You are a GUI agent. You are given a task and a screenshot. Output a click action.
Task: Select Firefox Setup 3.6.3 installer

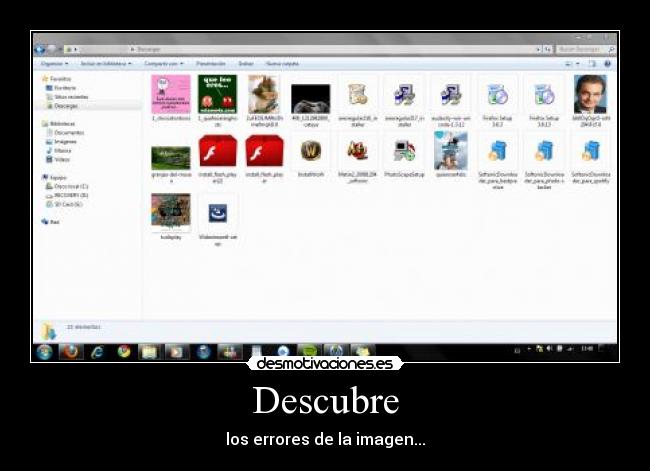(x=497, y=94)
